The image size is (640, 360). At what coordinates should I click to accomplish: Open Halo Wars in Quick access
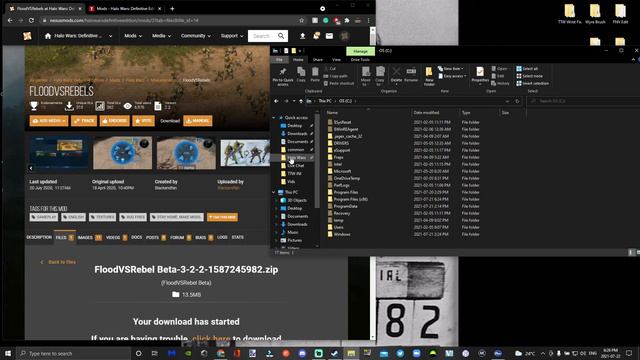296,158
